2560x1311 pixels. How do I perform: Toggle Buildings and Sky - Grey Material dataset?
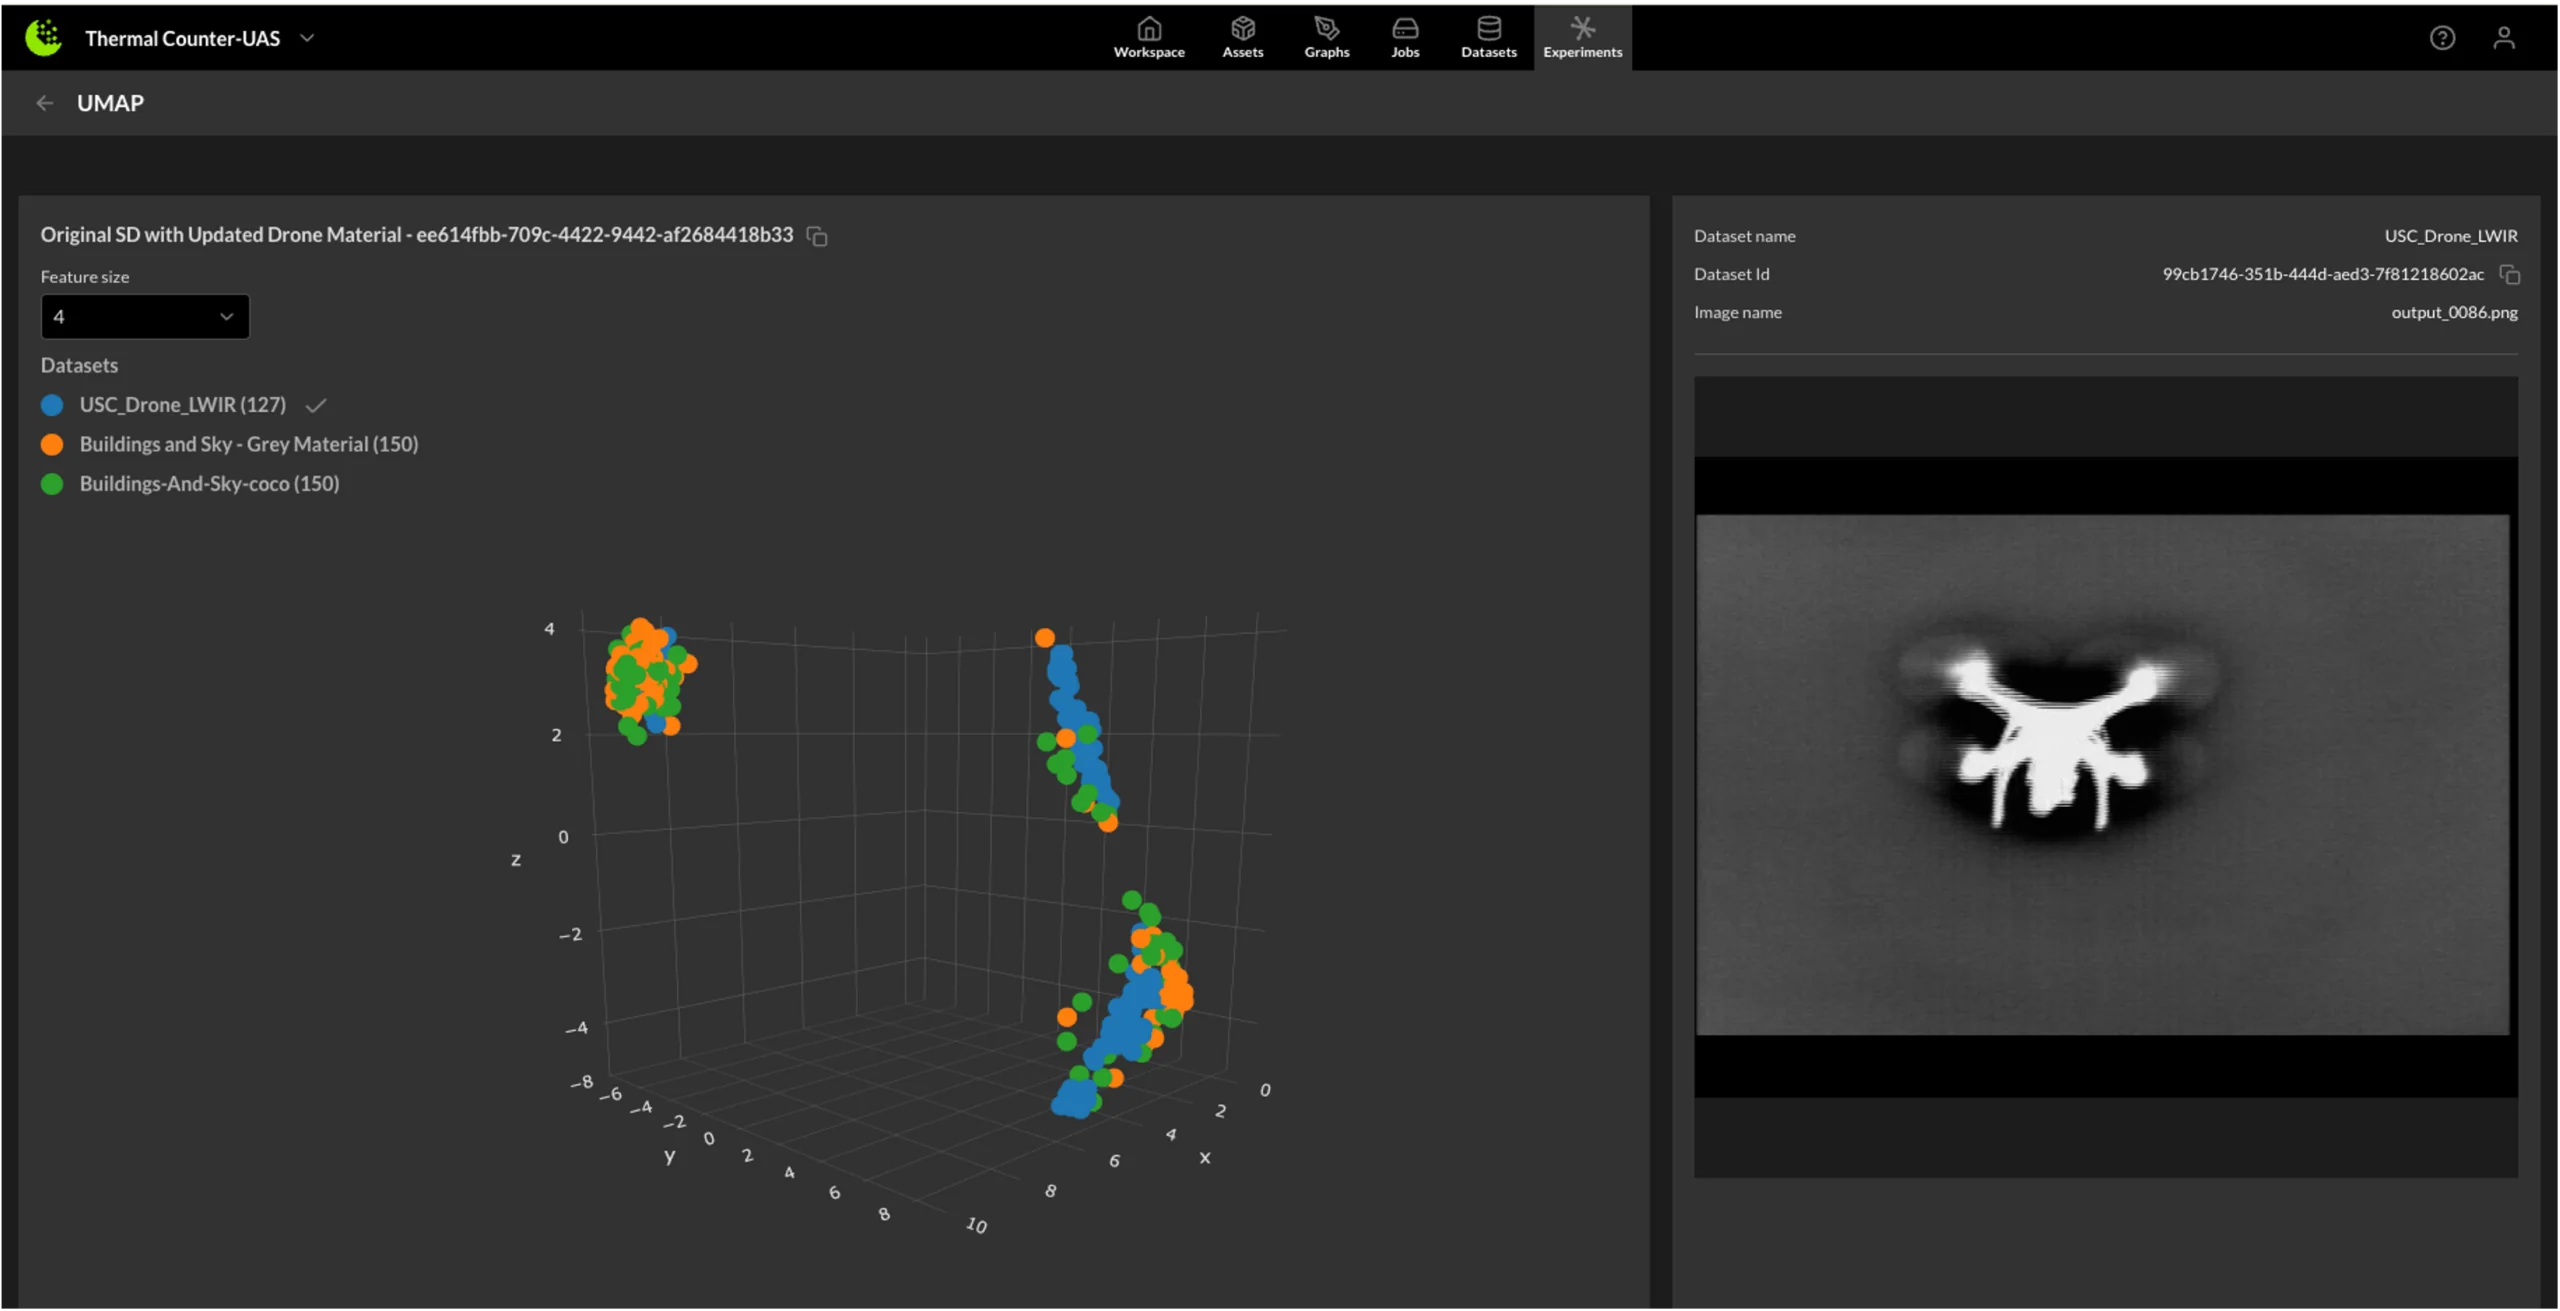click(x=248, y=444)
